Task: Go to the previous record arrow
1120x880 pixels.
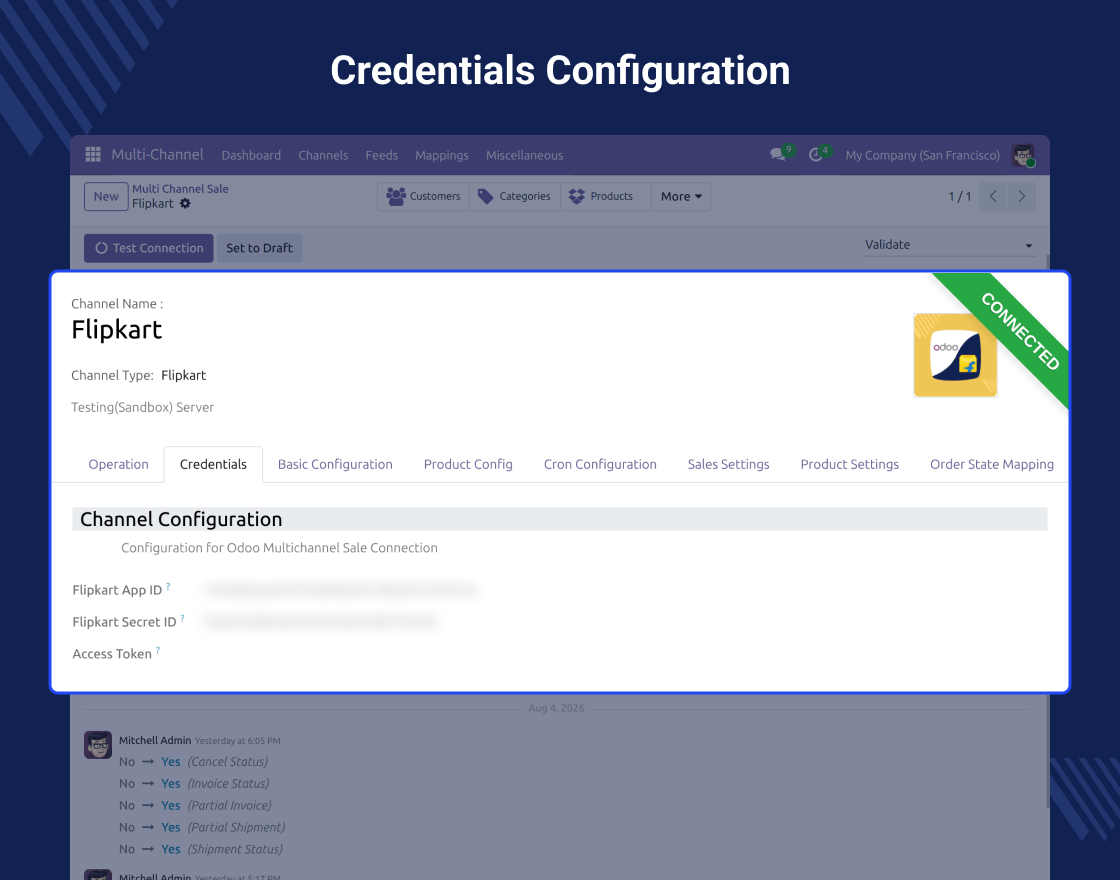Action: click(993, 196)
